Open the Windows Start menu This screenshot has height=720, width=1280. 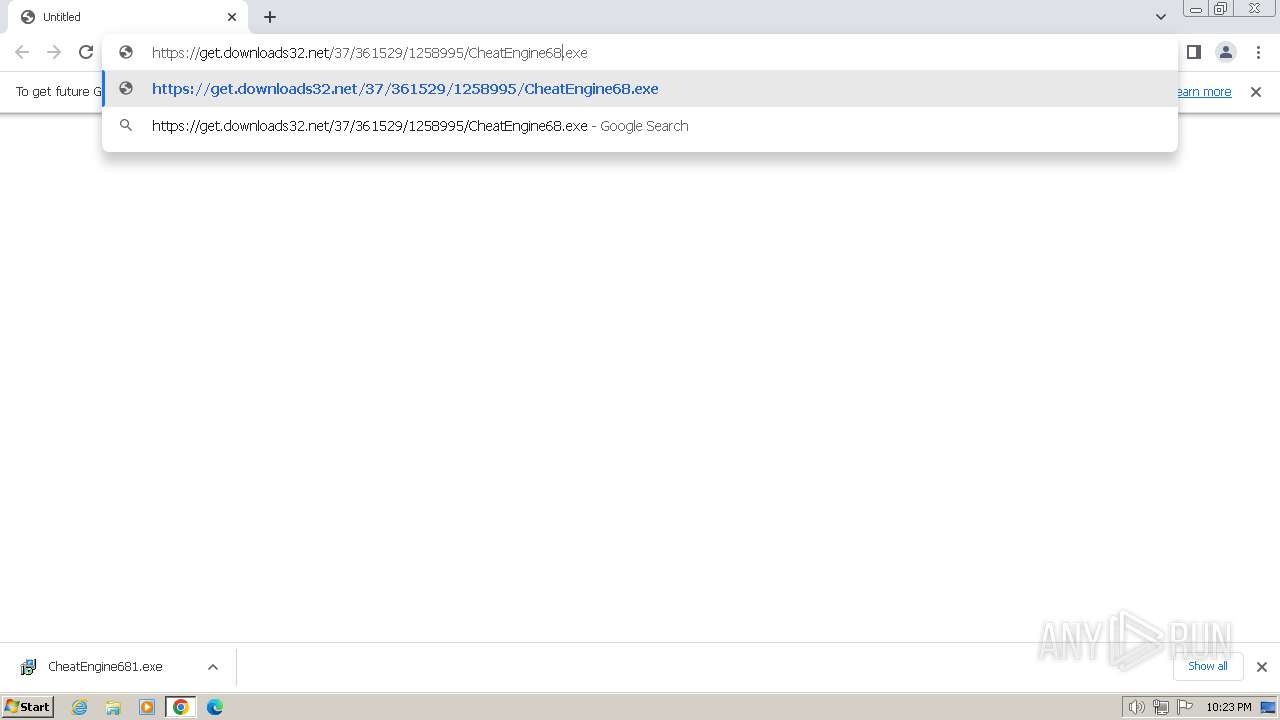coord(27,707)
